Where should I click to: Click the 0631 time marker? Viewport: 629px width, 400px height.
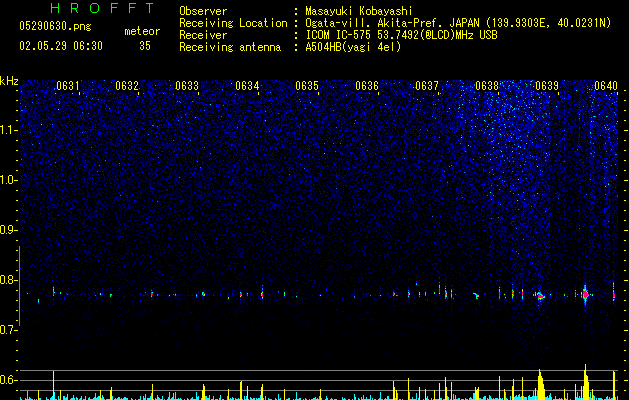coord(67,86)
